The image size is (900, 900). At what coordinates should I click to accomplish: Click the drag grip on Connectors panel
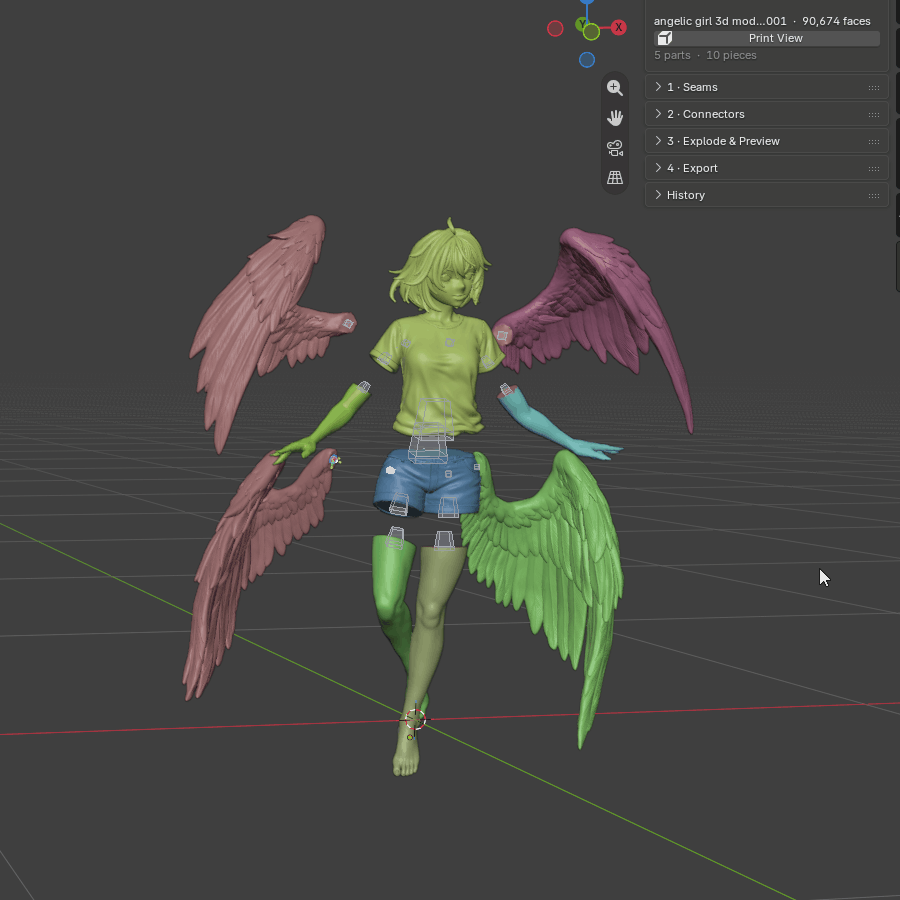pos(874,115)
